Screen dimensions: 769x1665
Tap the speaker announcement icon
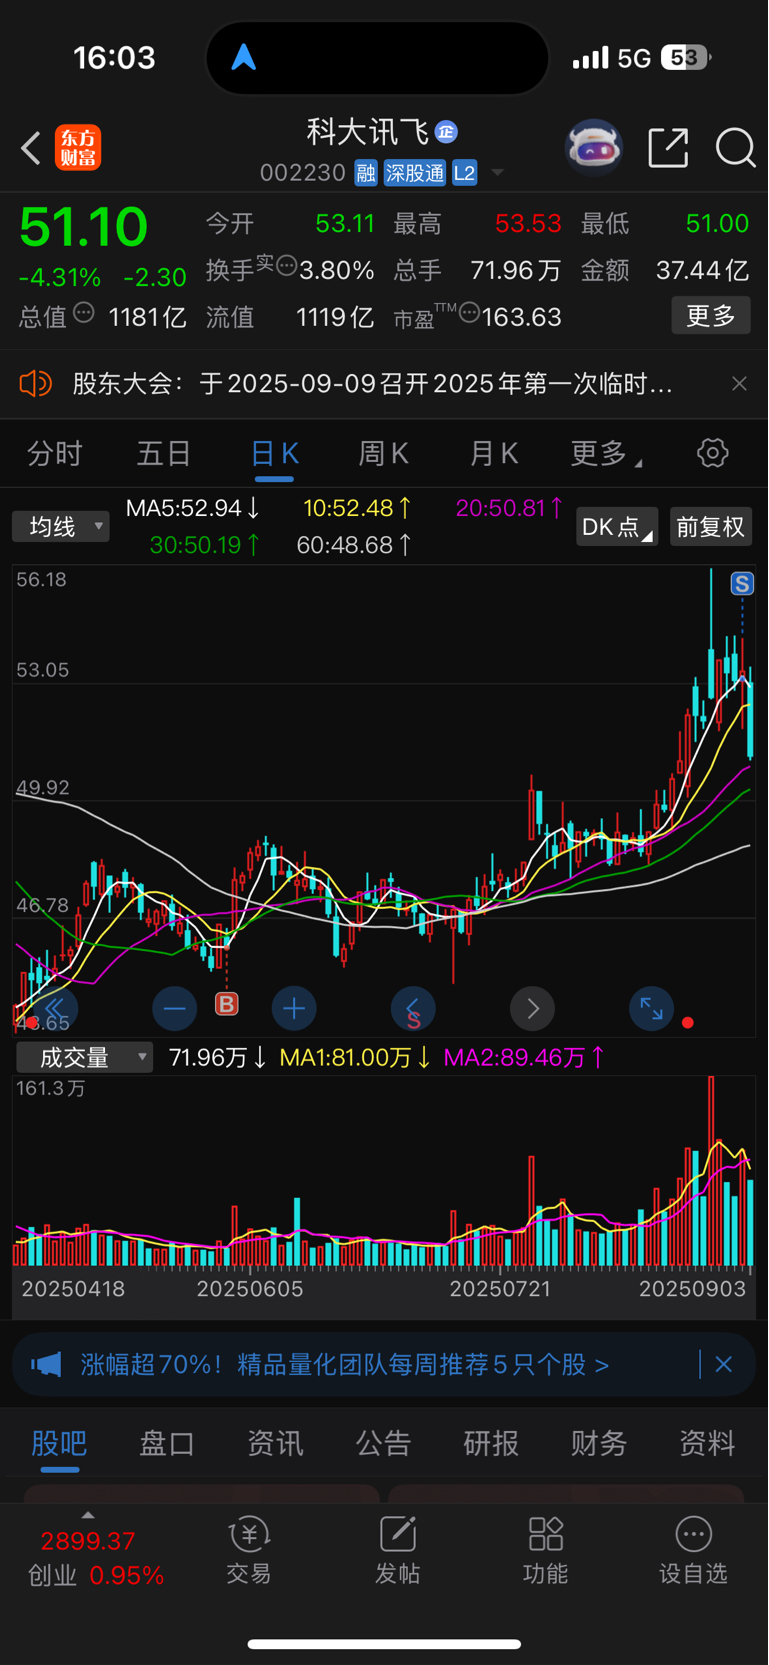pyautogui.click(x=35, y=383)
